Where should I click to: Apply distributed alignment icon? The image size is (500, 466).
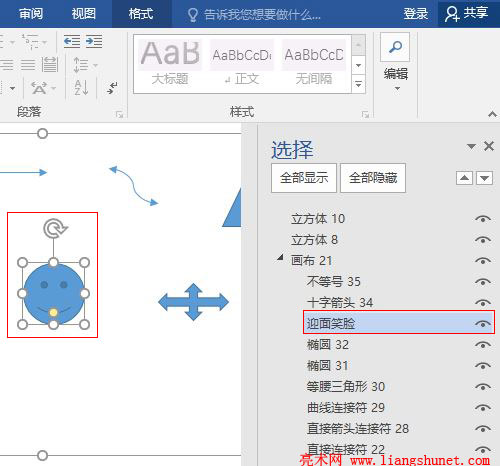(x=50, y=65)
